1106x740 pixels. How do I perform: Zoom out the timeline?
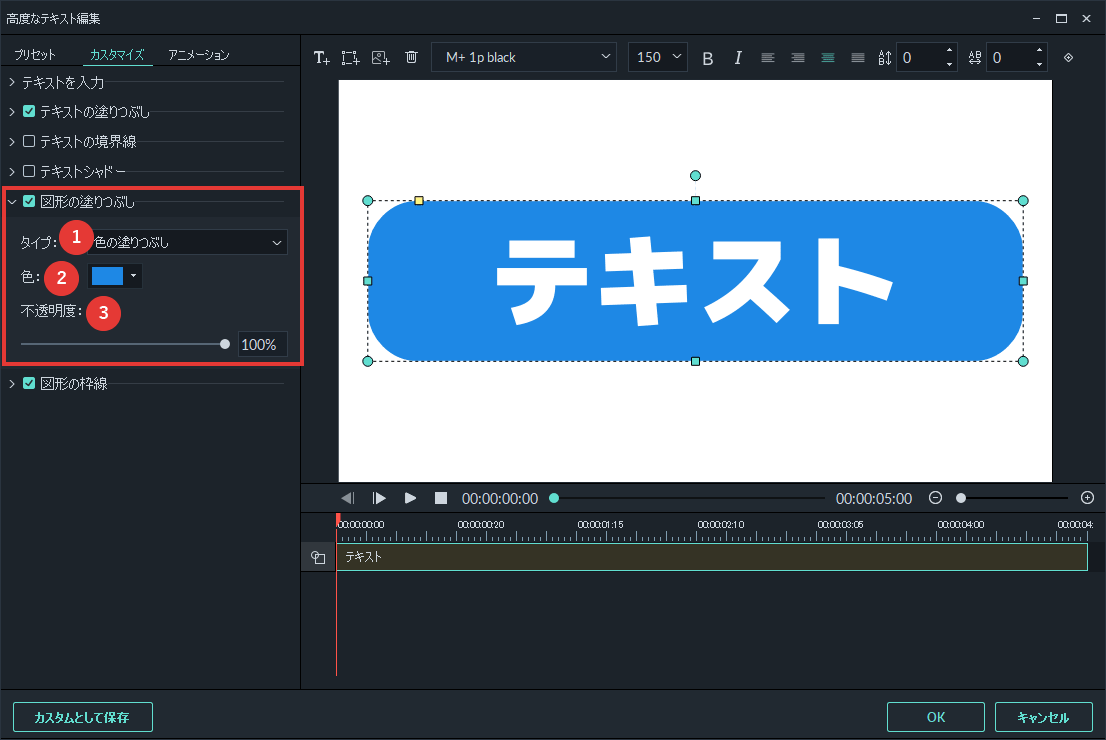coord(935,498)
